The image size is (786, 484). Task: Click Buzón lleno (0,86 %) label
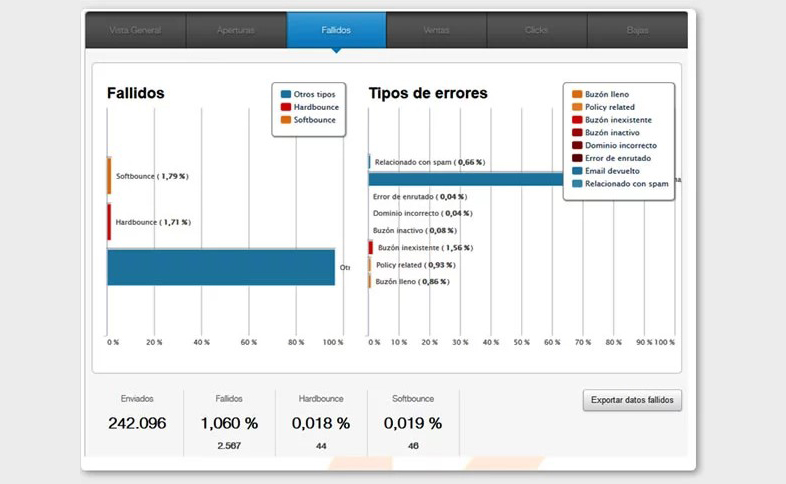pyautogui.click(x=413, y=282)
